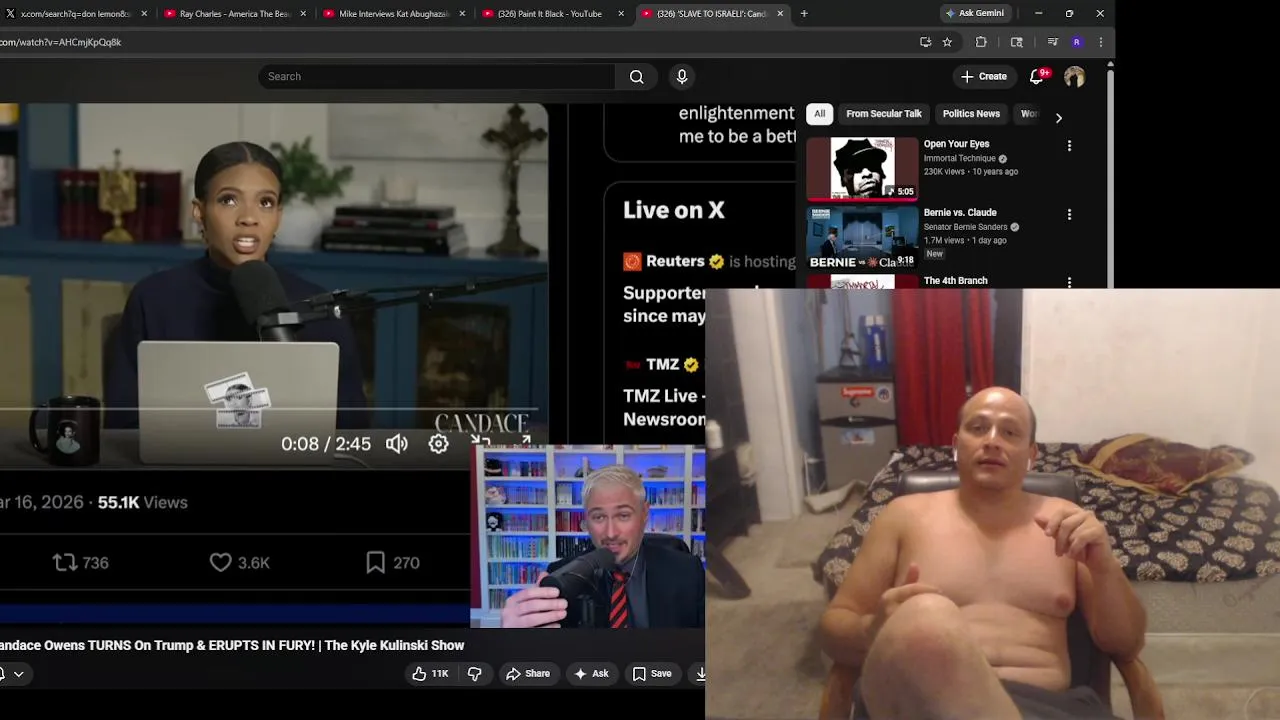1280x720 pixels.
Task: Open the Bernie vs Claude thumbnail
Action: pyautogui.click(x=862, y=237)
